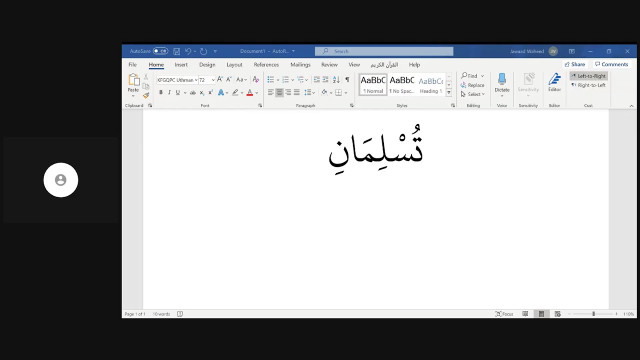Click the zoom slider in status bar

tap(593, 314)
